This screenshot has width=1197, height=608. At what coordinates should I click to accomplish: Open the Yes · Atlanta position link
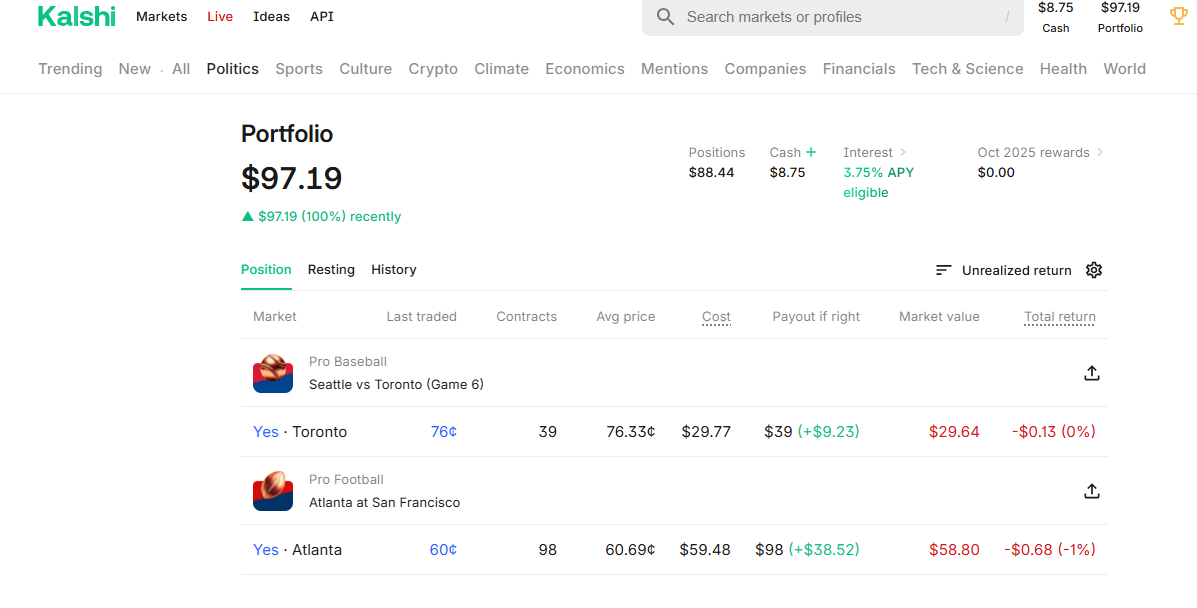297,550
